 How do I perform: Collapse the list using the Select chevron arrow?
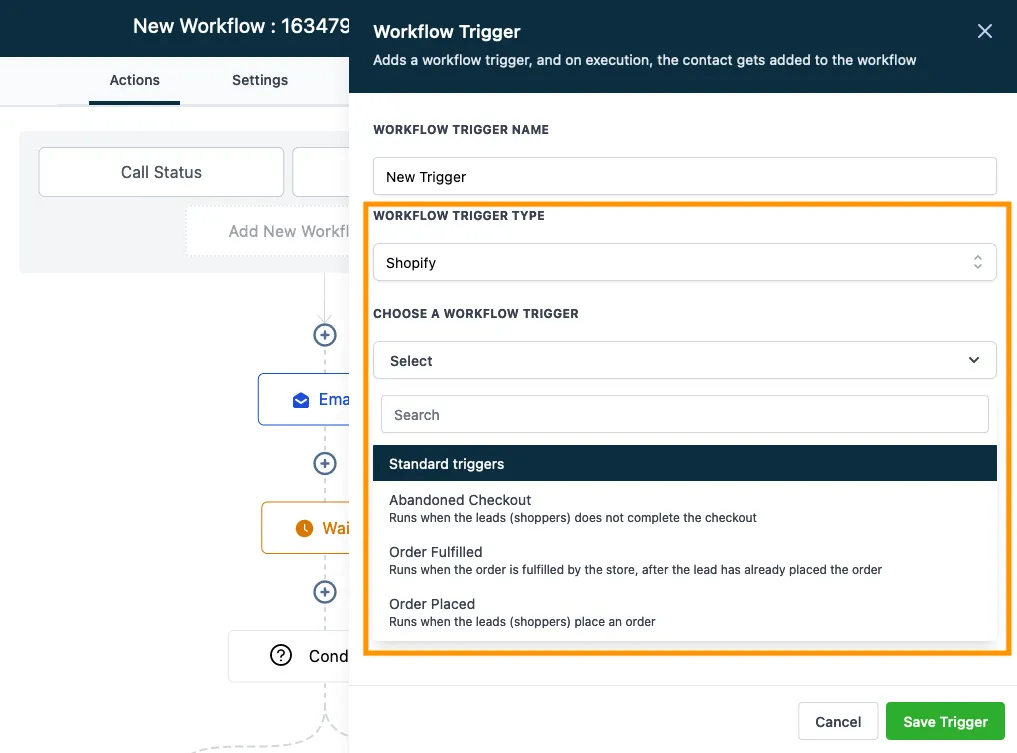click(974, 360)
